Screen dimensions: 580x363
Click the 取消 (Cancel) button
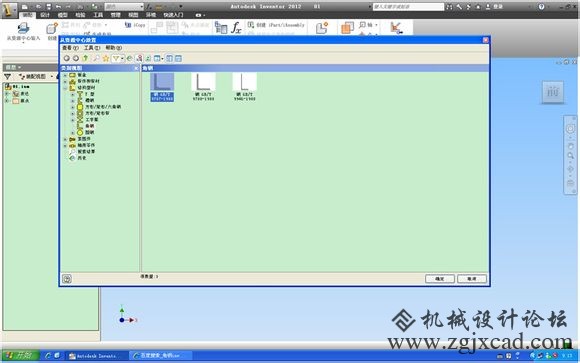pos(472,279)
